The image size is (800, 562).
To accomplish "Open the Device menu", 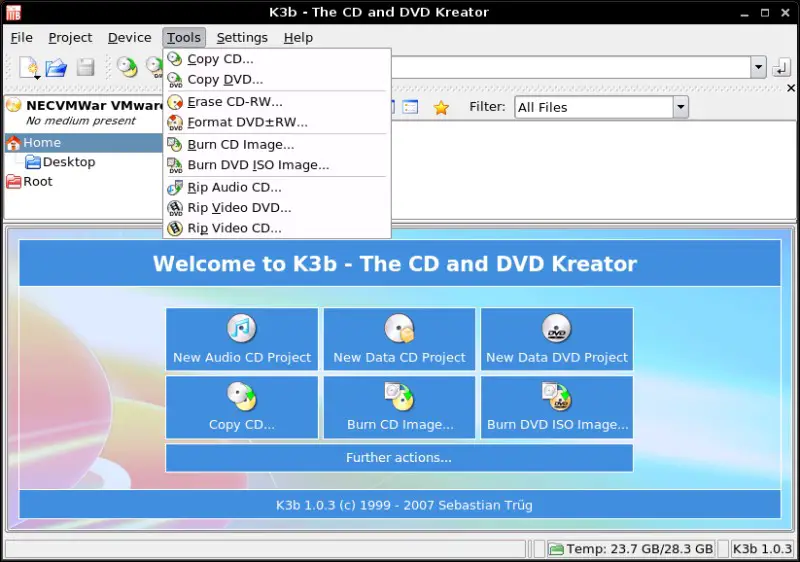I will click(130, 38).
